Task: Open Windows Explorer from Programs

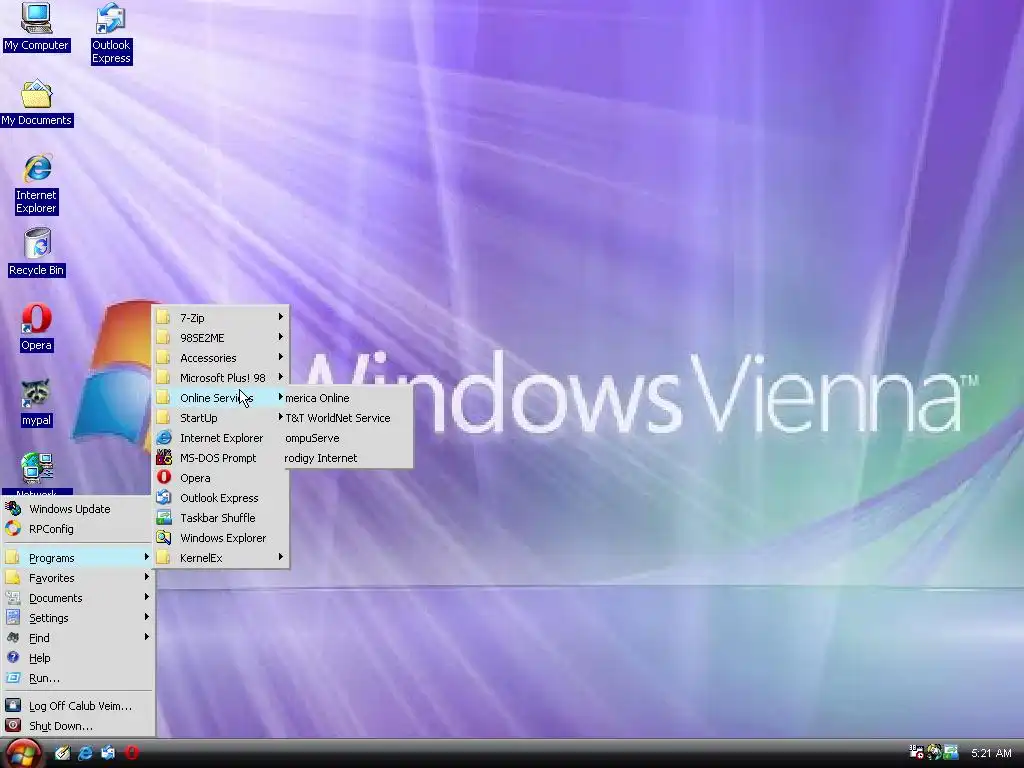Action: tap(221, 538)
